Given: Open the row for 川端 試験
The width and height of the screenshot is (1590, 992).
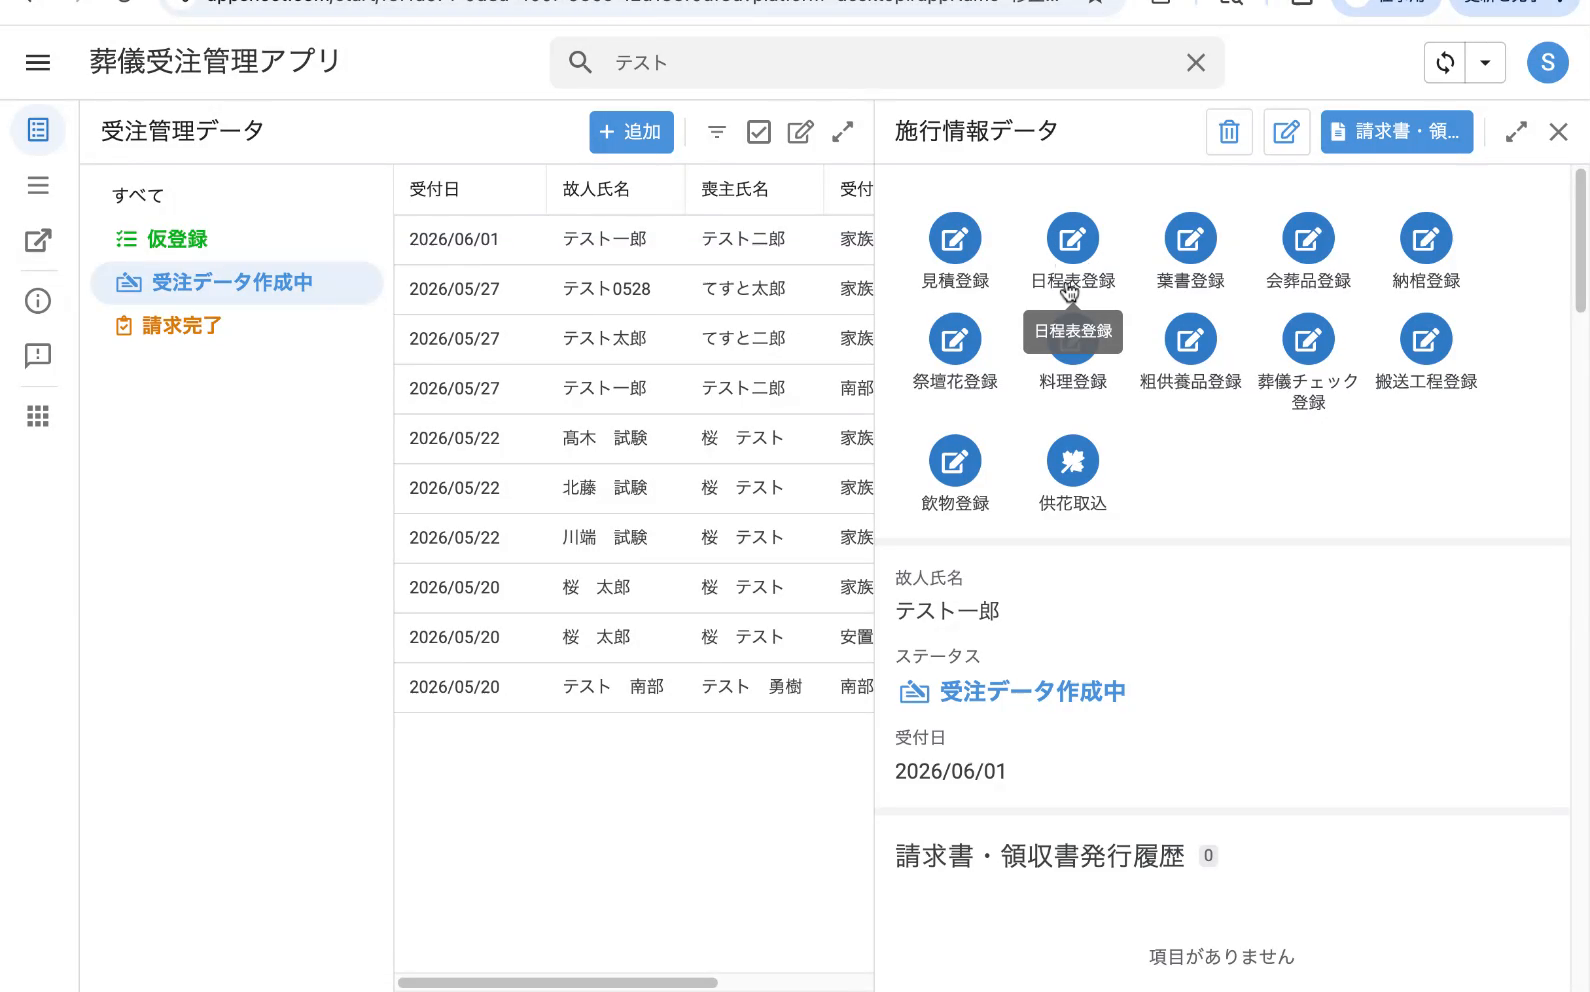Looking at the screenshot, I should [x=634, y=538].
